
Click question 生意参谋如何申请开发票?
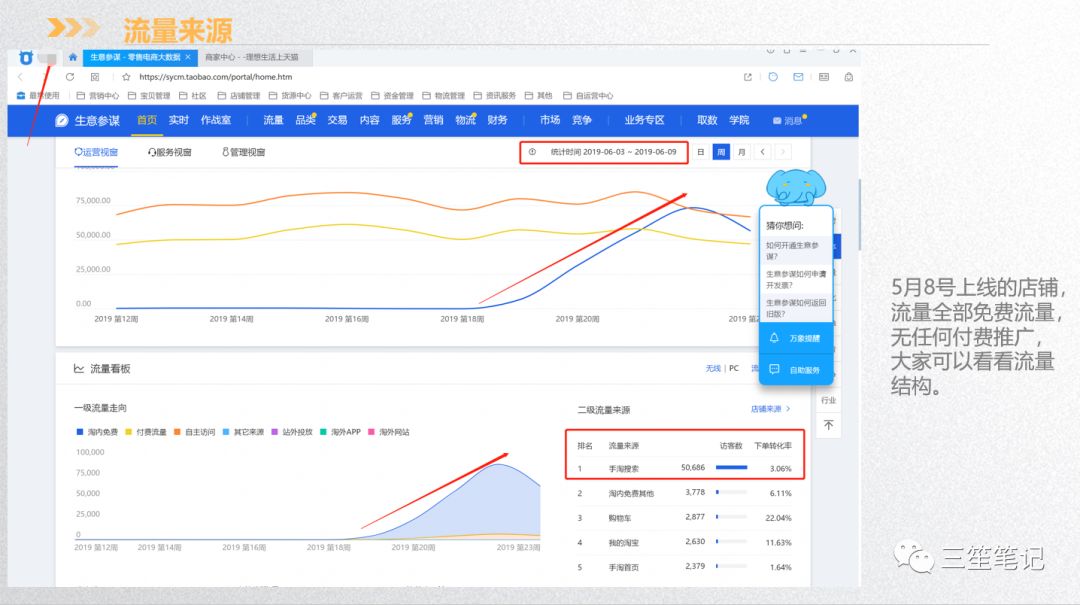click(796, 279)
